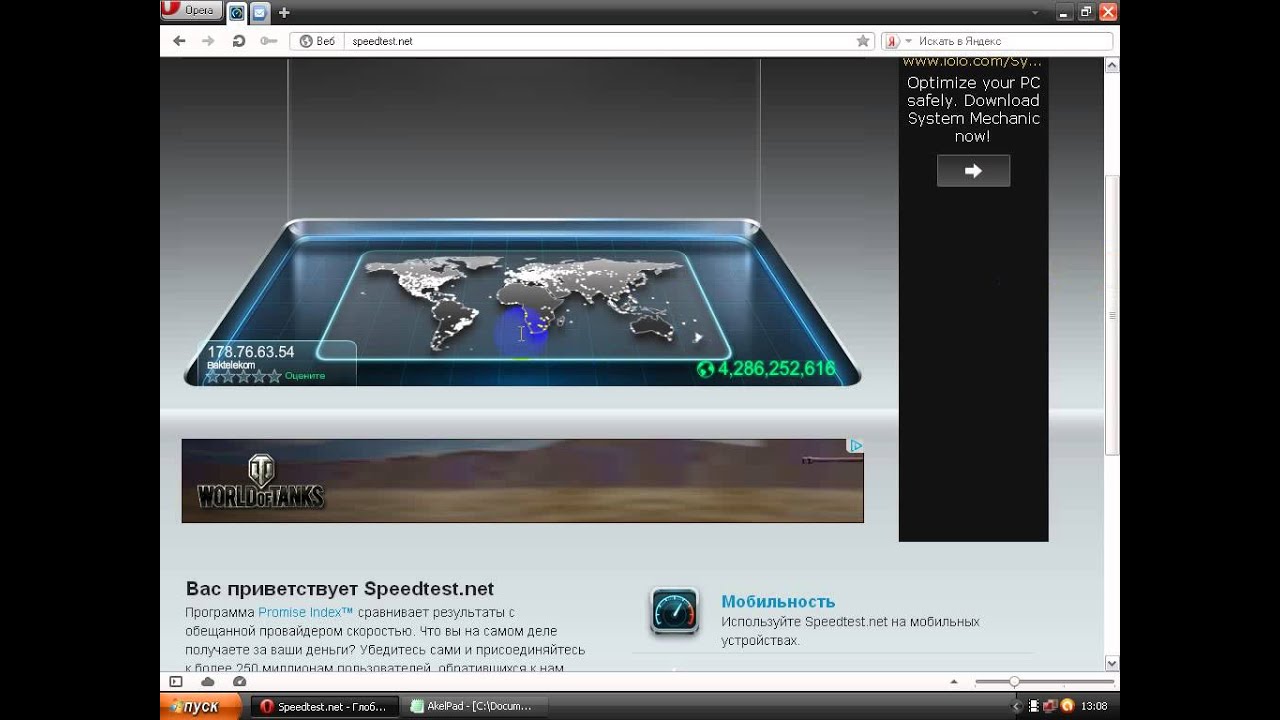The image size is (1280, 720).
Task: Toggle the Opera Turbo gauge icon
Action: tap(239, 681)
